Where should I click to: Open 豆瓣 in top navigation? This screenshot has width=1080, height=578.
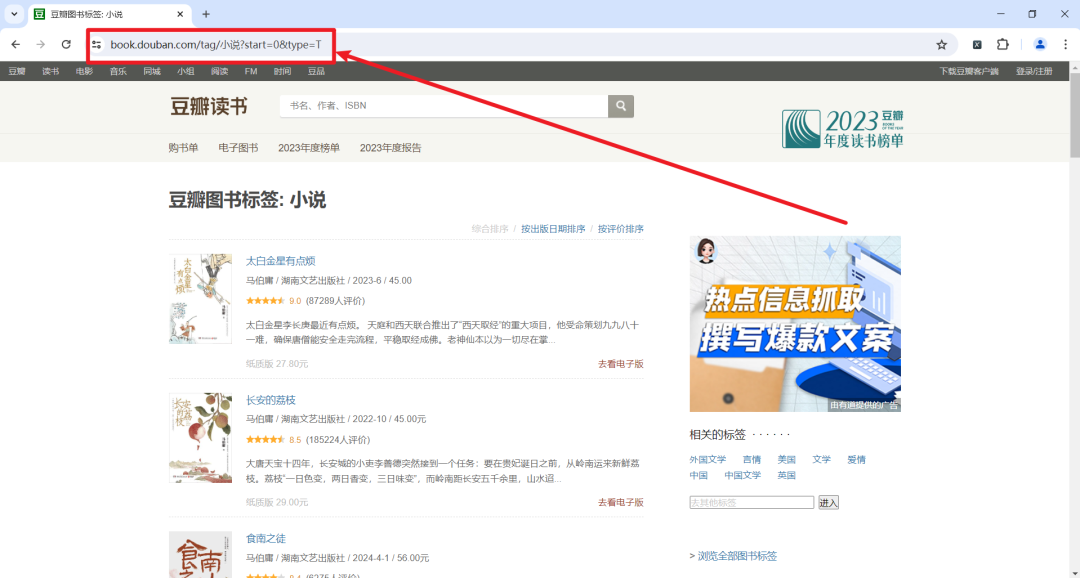click(x=17, y=71)
